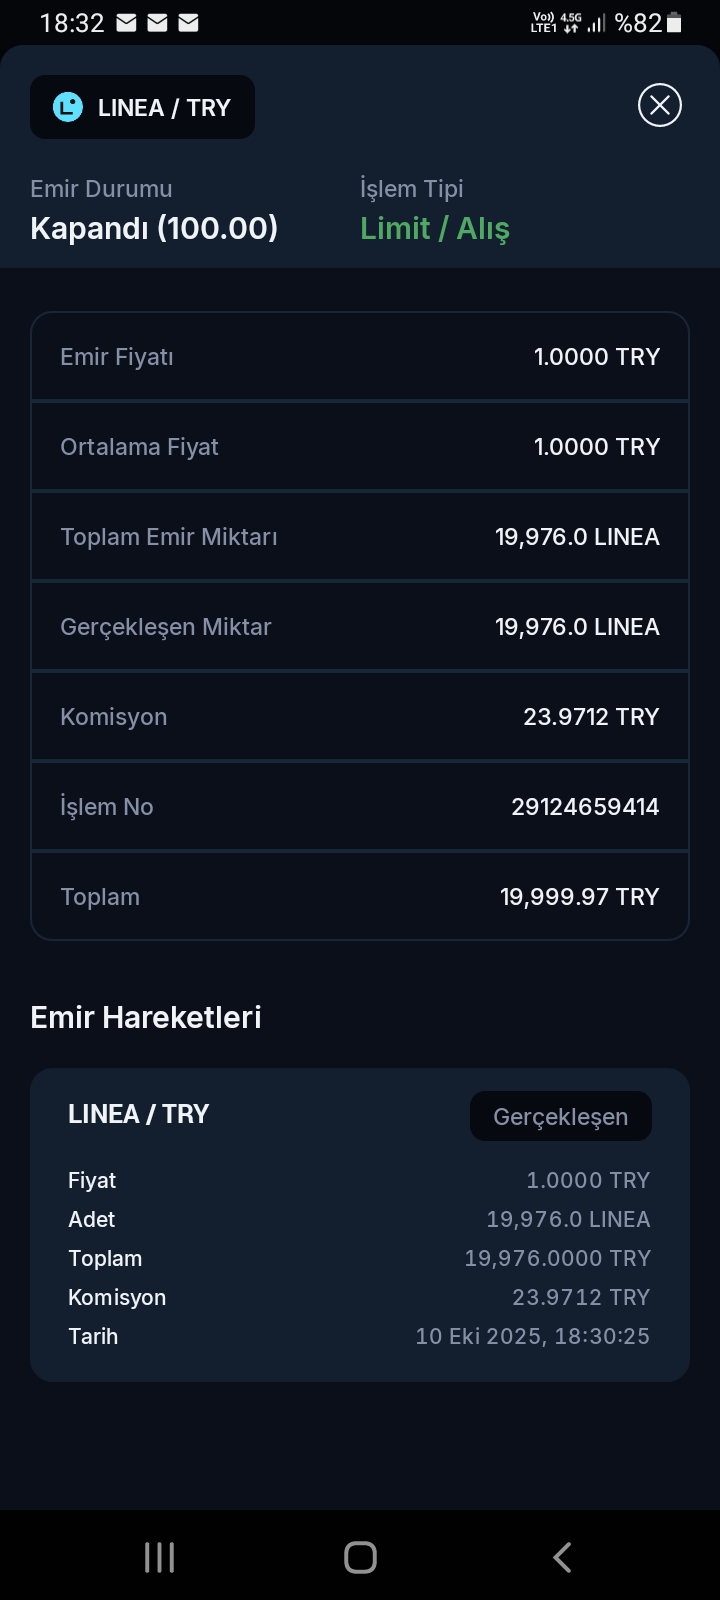This screenshot has height=1600, width=720.
Task: Tap the Limit / Alış order type
Action: 435,228
